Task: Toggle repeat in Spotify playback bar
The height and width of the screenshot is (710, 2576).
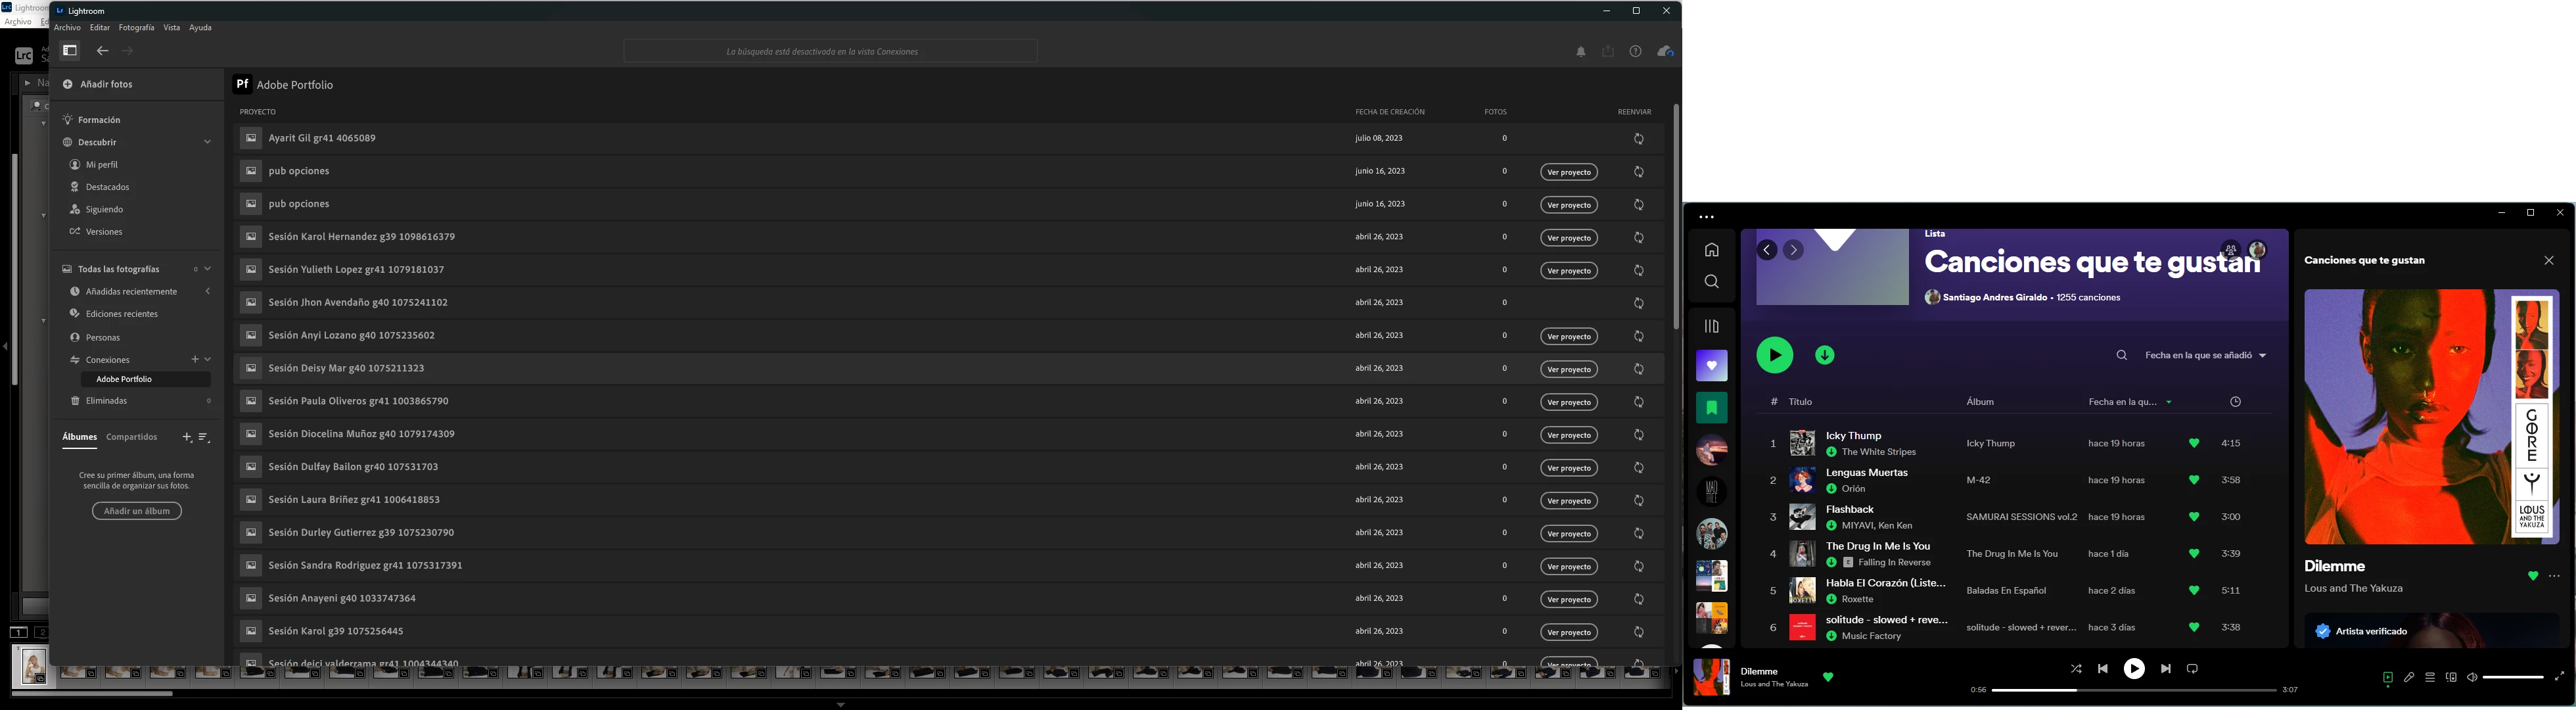Action: point(2192,669)
